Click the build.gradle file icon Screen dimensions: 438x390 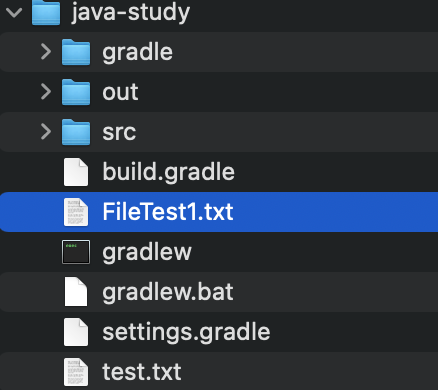(76, 172)
